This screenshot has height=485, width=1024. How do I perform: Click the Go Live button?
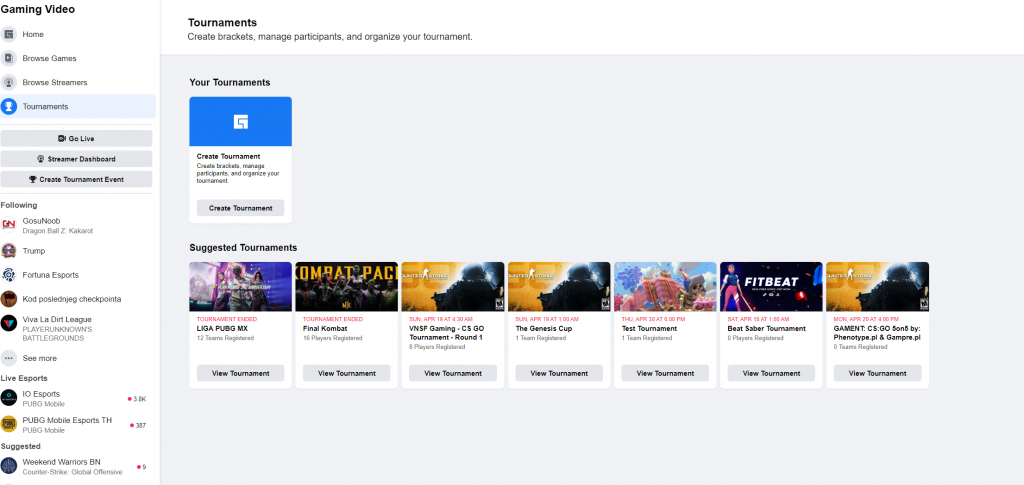(x=76, y=138)
